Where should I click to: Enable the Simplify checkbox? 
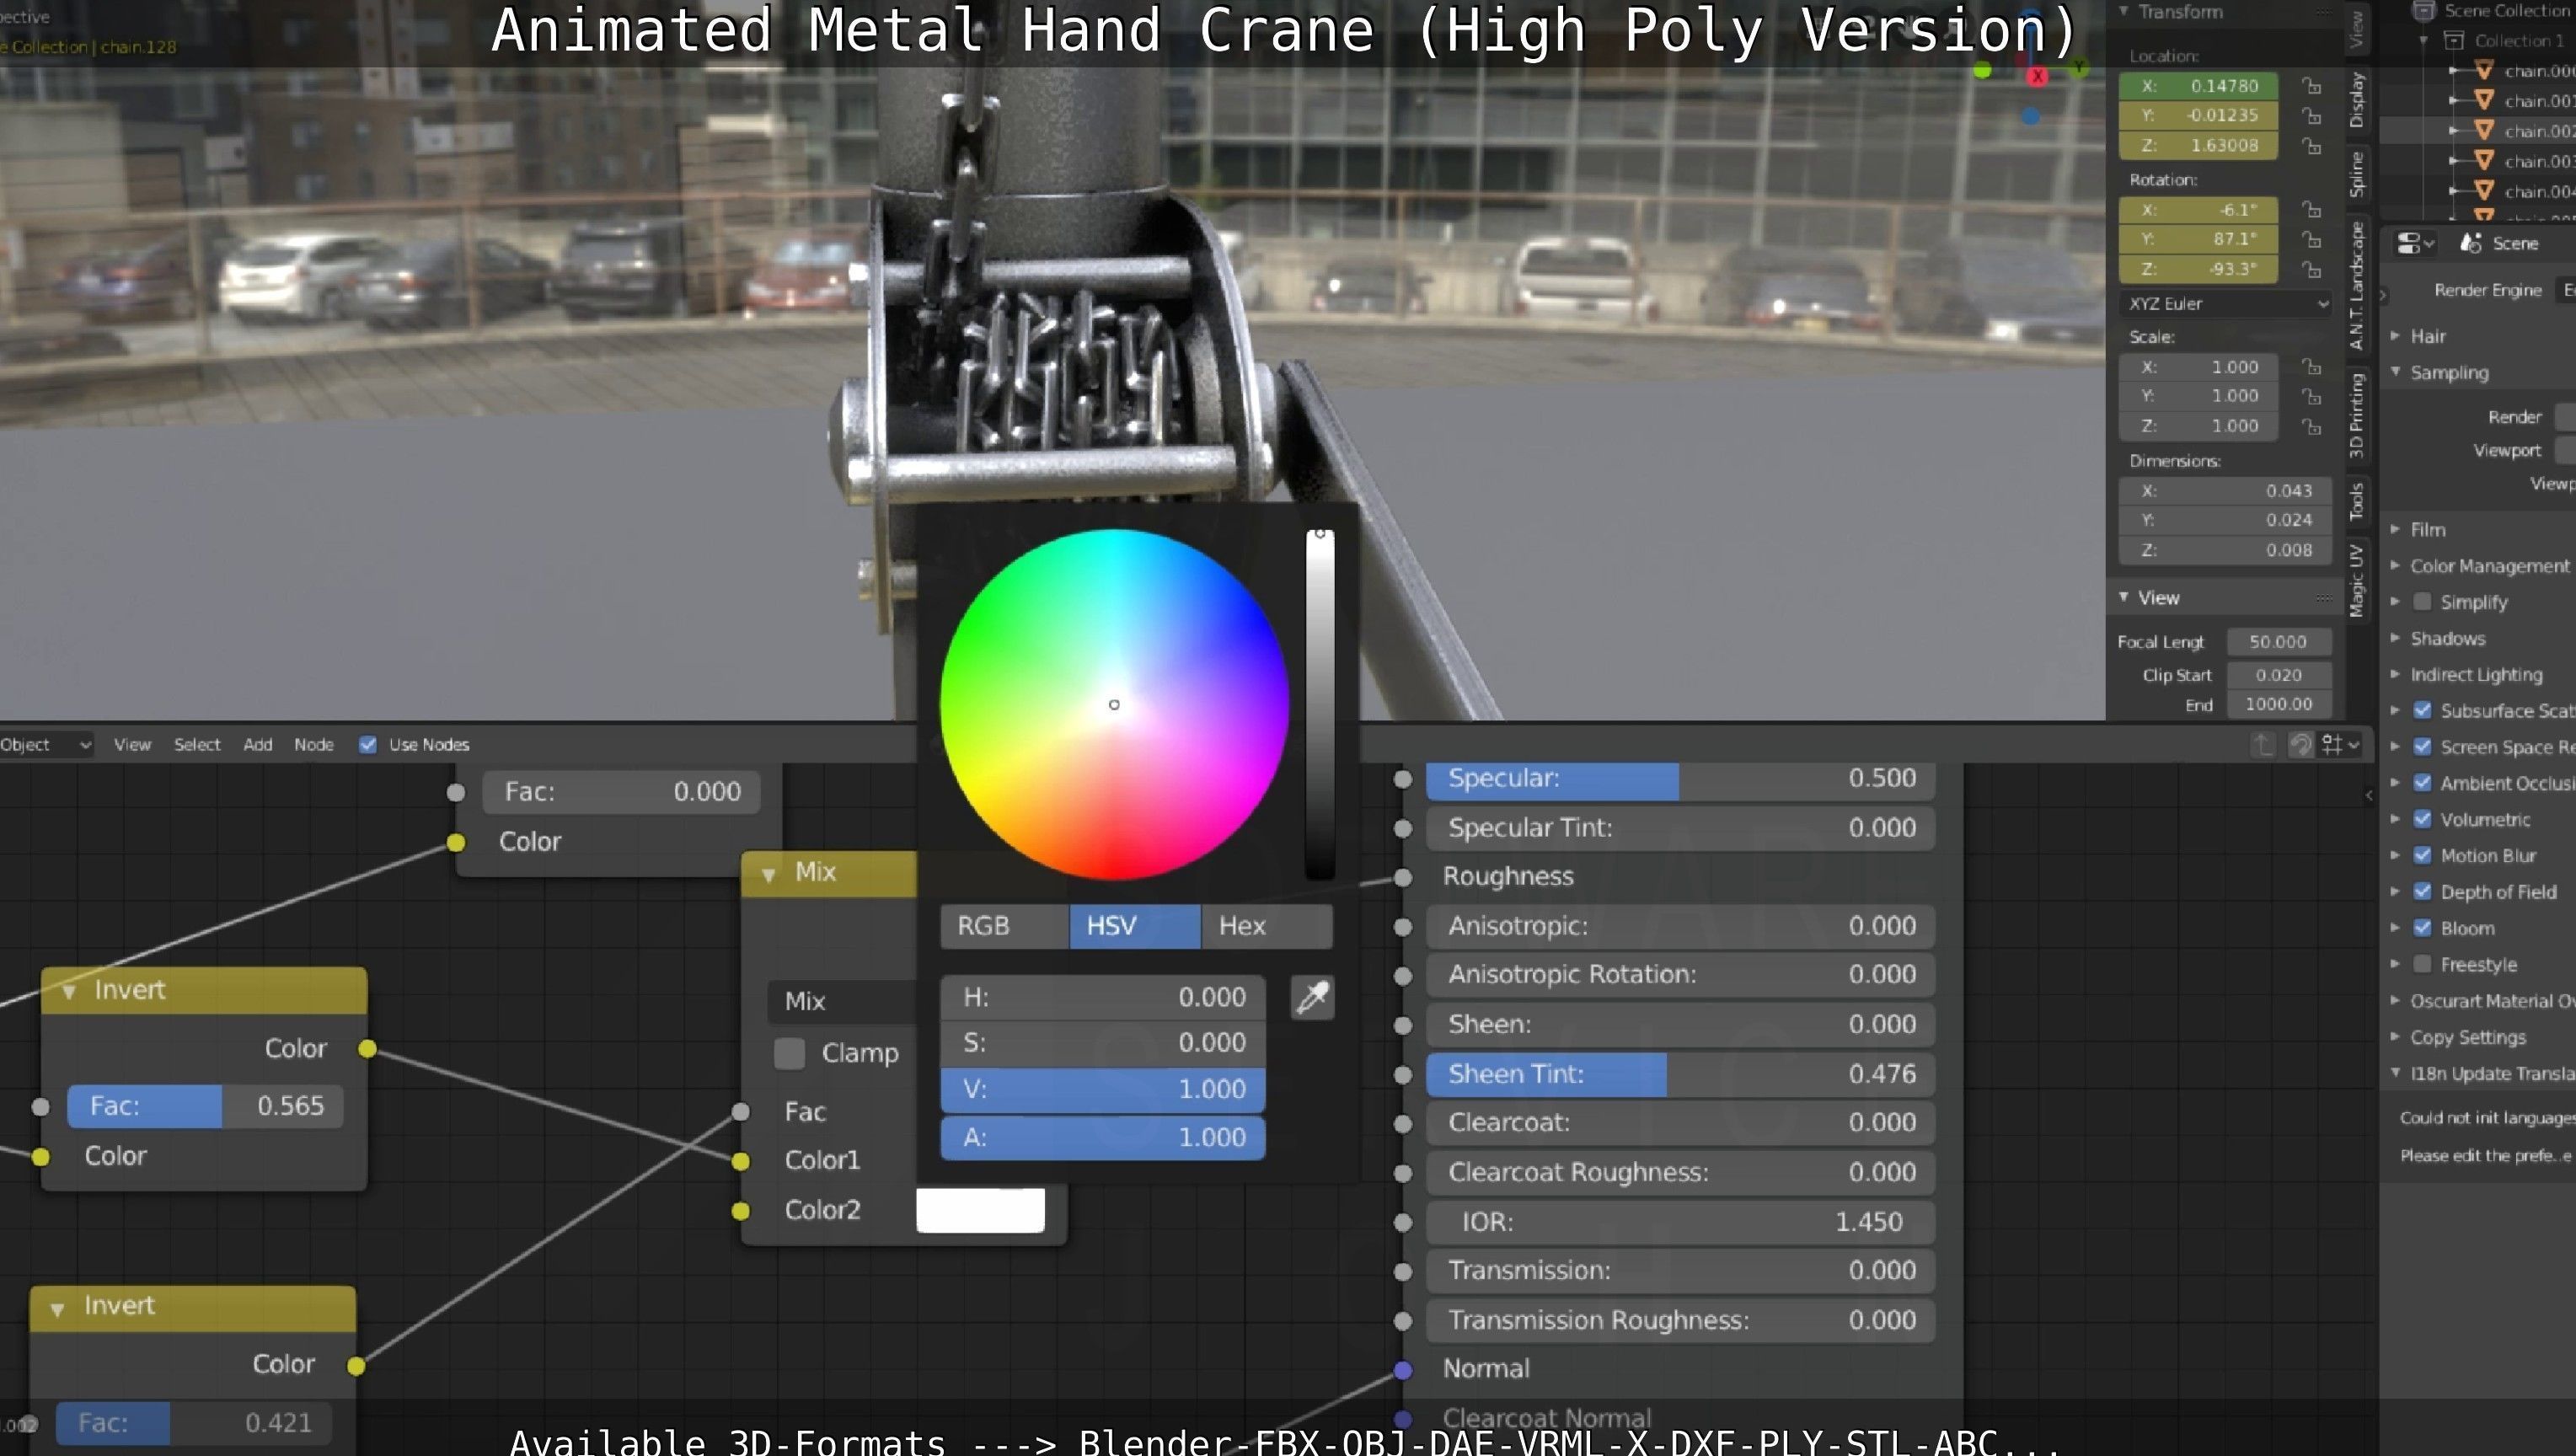(x=2422, y=602)
